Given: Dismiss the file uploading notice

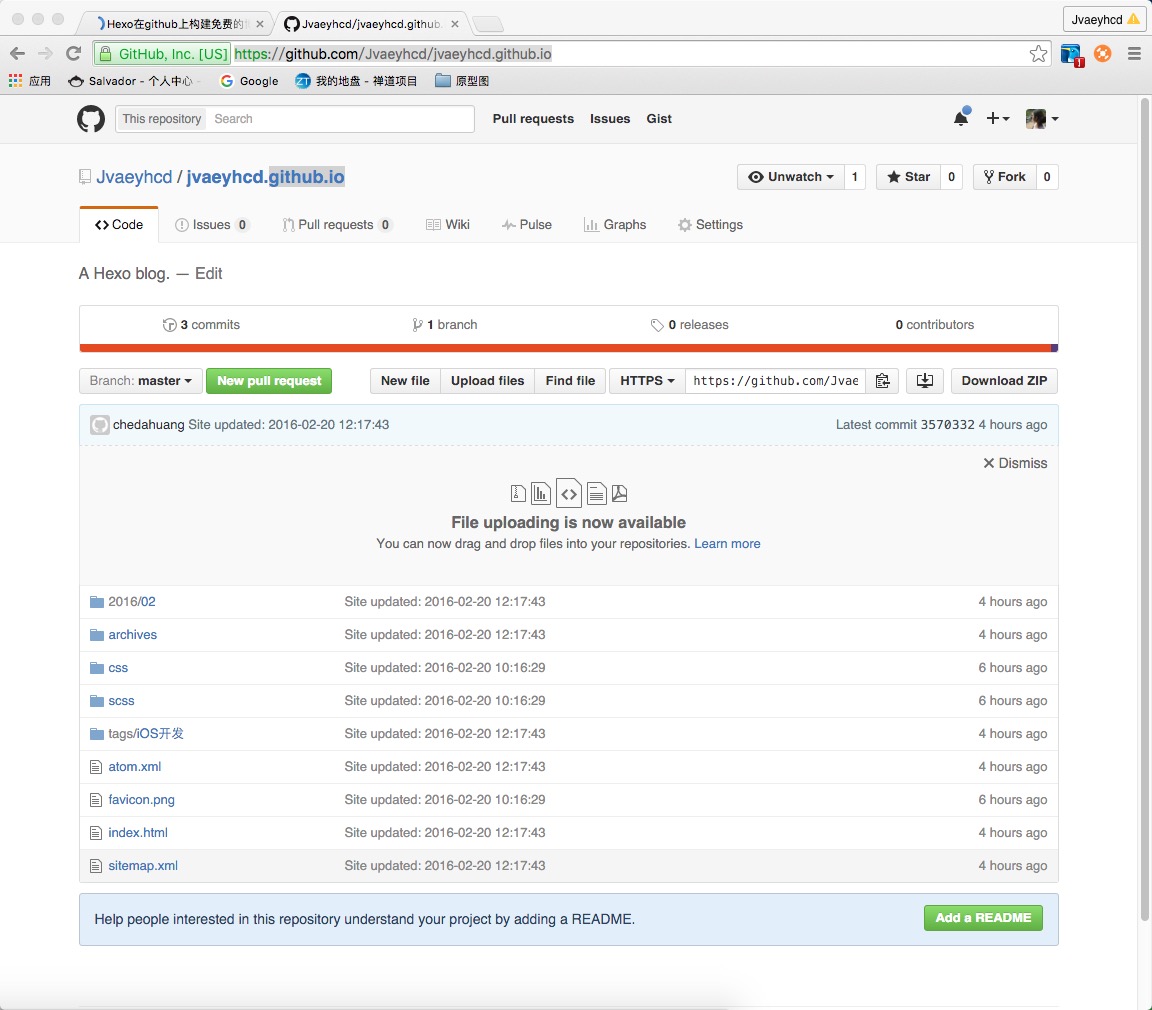Looking at the screenshot, I should pyautogui.click(x=1015, y=463).
